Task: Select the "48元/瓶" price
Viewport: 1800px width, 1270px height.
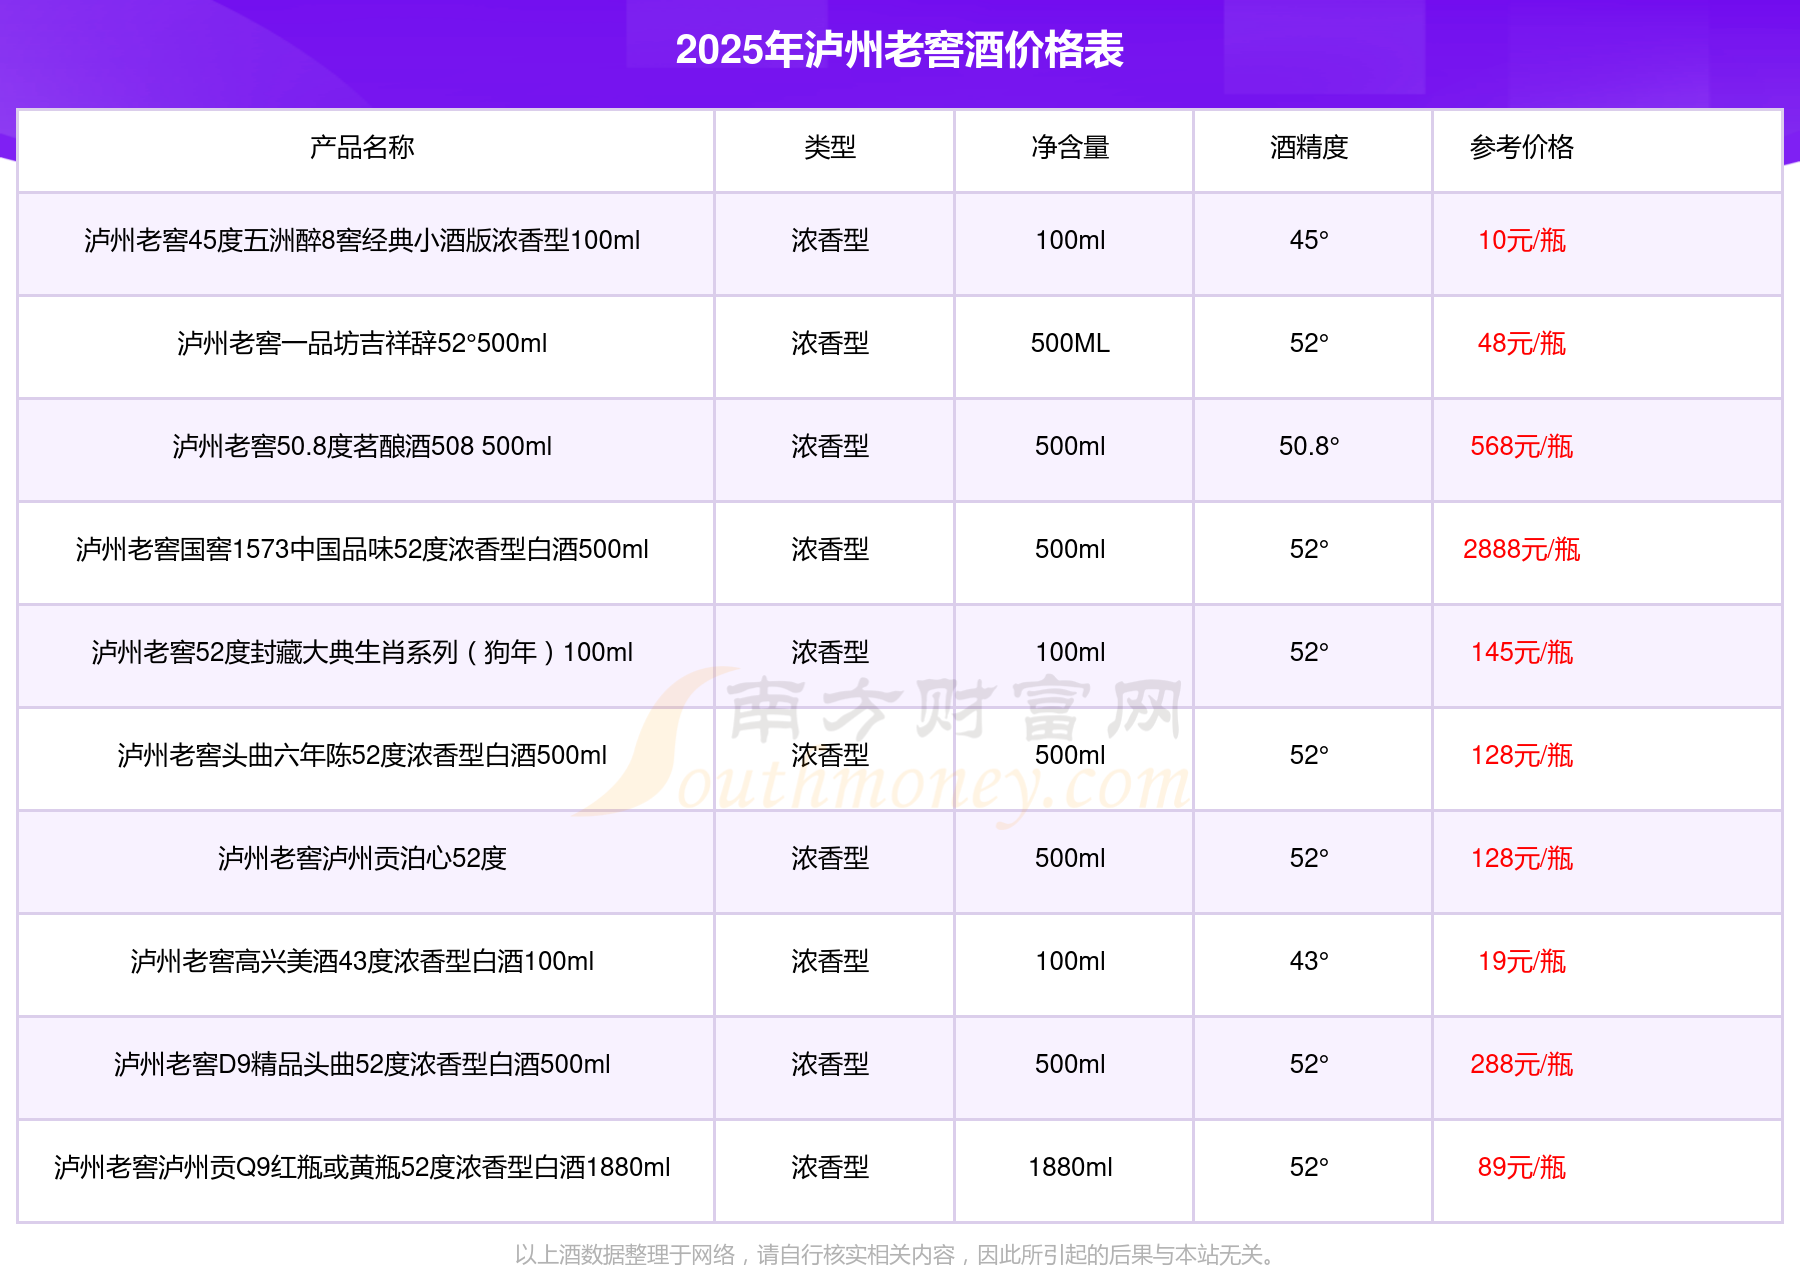Action: [x=1521, y=343]
